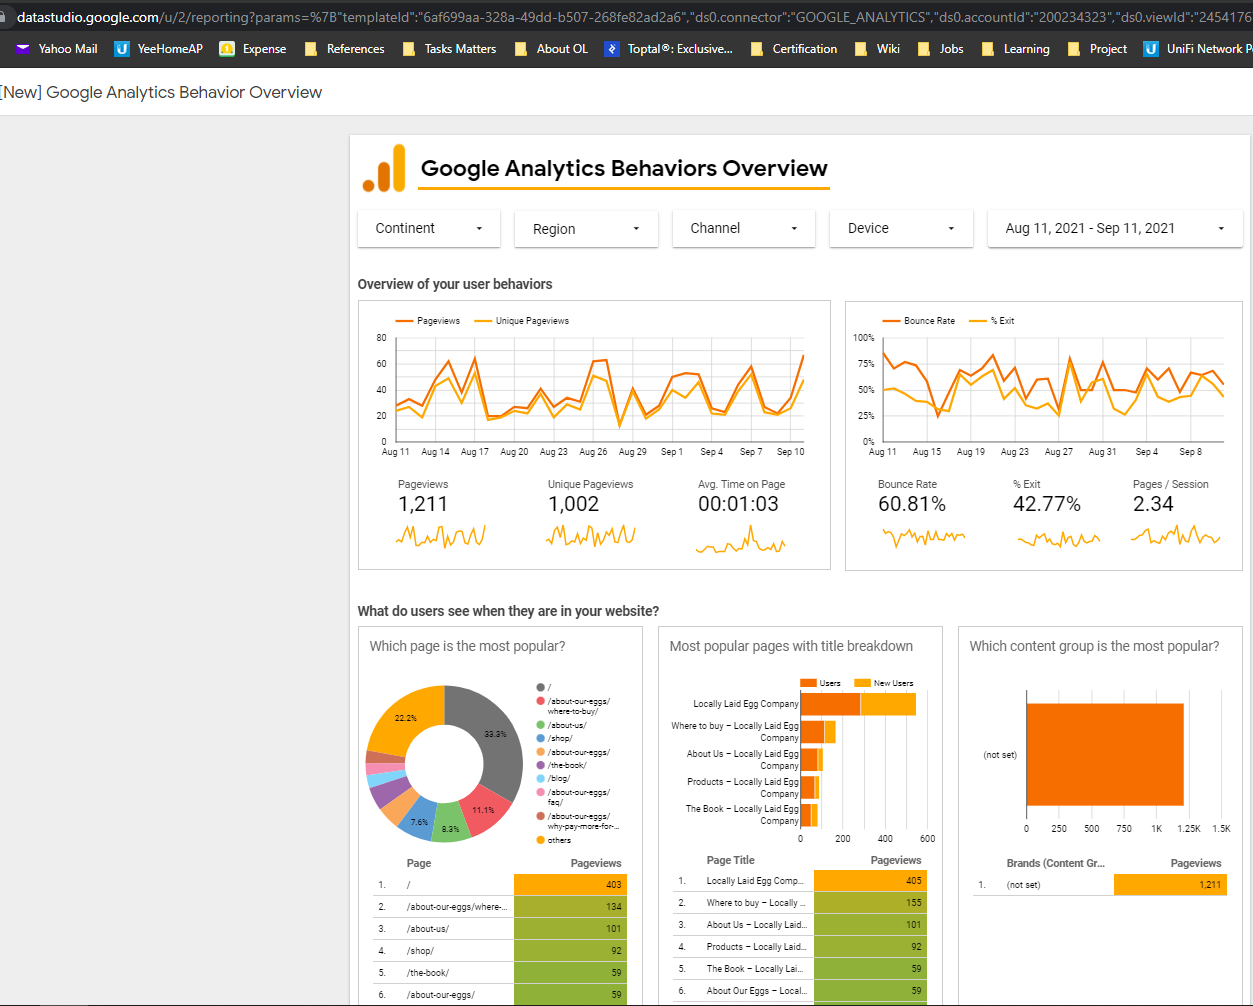Click the '[New] Google Analytics Behavior Overview' report name
1253x1006 pixels.
click(161, 92)
